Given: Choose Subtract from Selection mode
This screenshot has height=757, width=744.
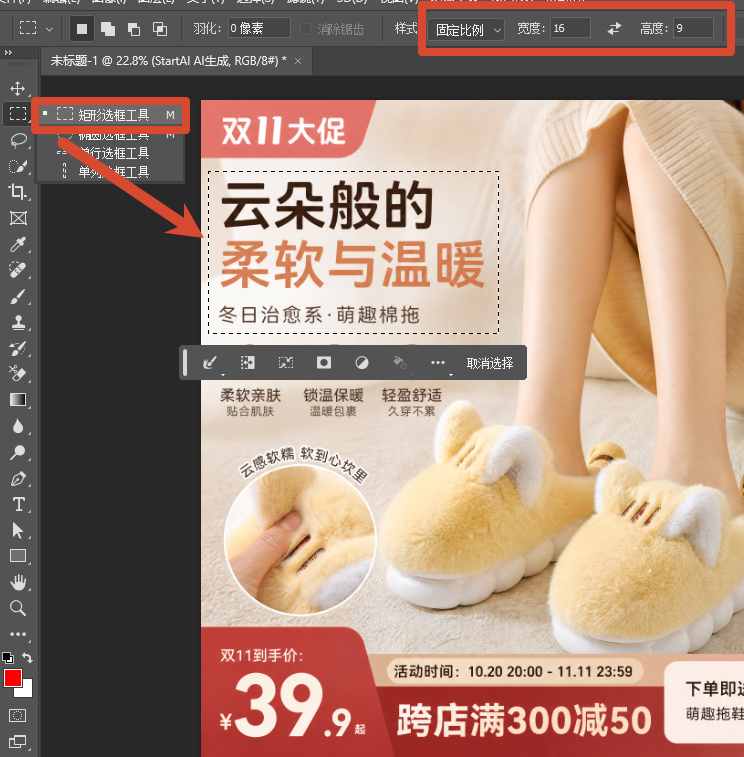Looking at the screenshot, I should [134, 29].
